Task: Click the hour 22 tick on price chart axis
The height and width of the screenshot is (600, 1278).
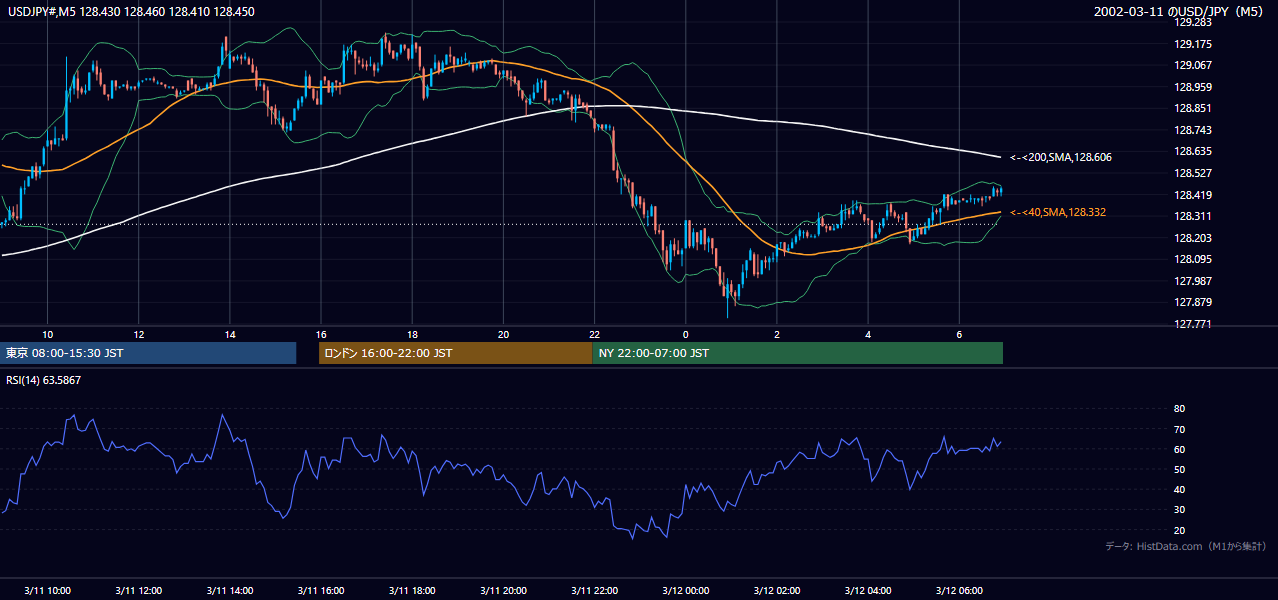Action: tap(595, 334)
